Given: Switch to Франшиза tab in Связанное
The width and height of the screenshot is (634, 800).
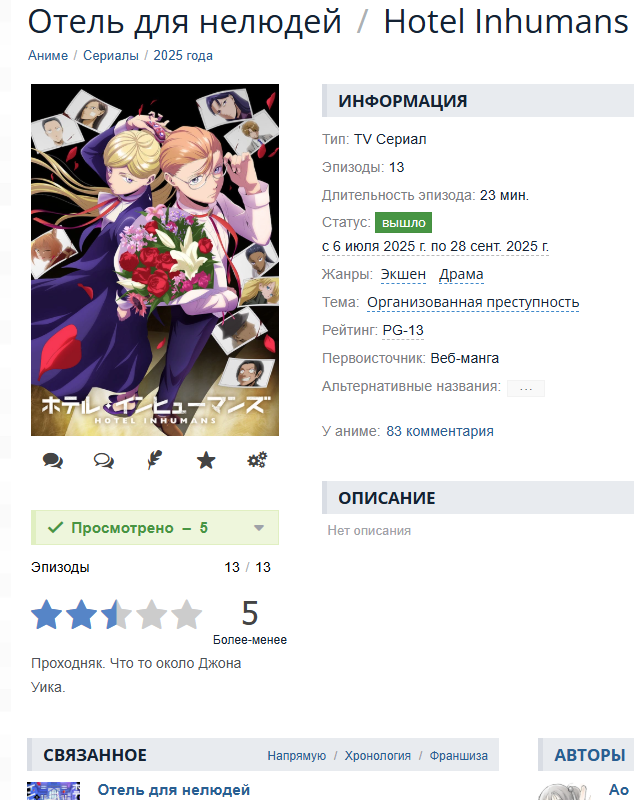Looking at the screenshot, I should pyautogui.click(x=459, y=756).
